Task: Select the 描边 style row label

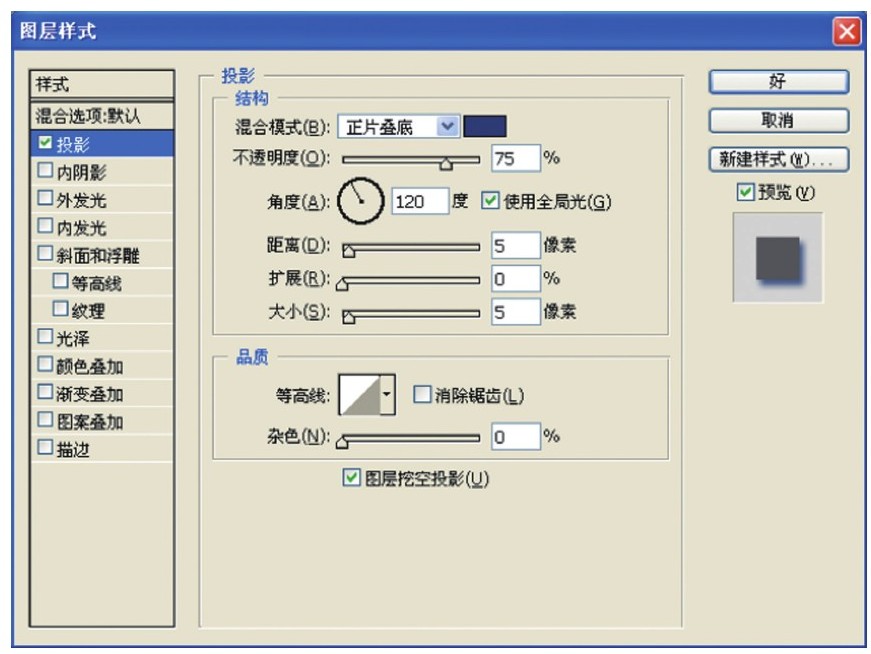Action: point(73,450)
